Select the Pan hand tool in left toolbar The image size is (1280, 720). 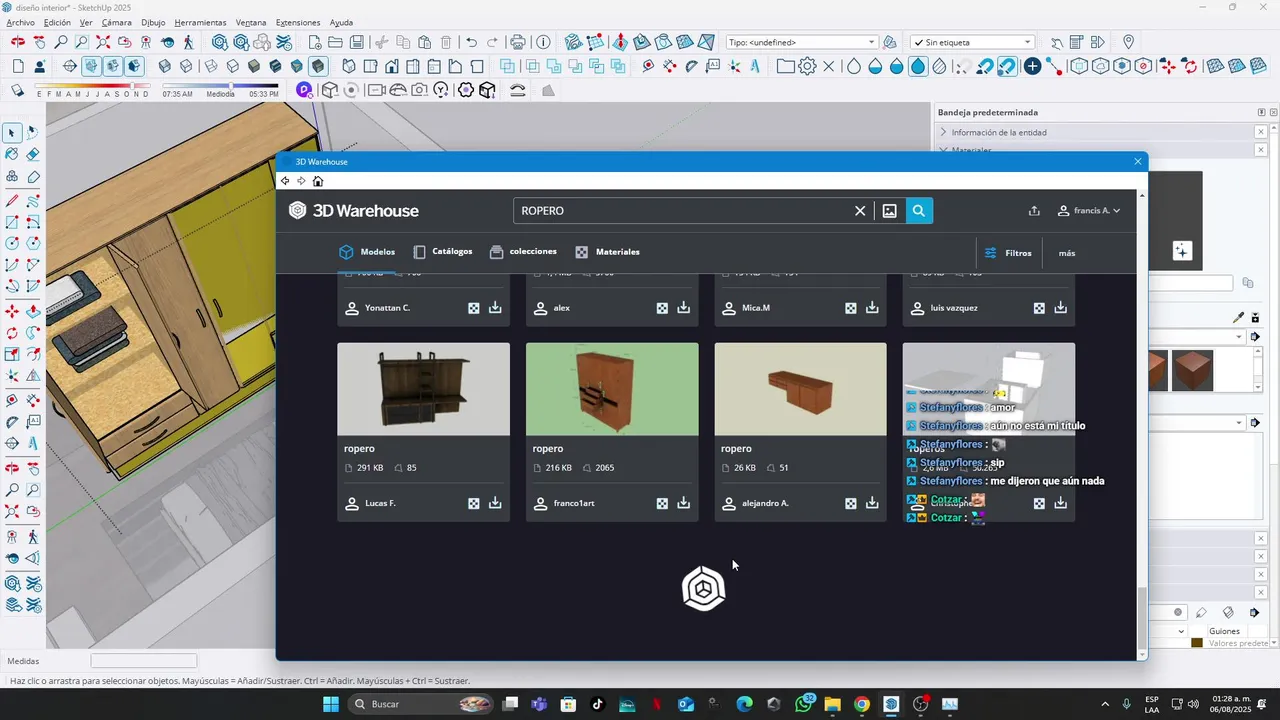33,467
